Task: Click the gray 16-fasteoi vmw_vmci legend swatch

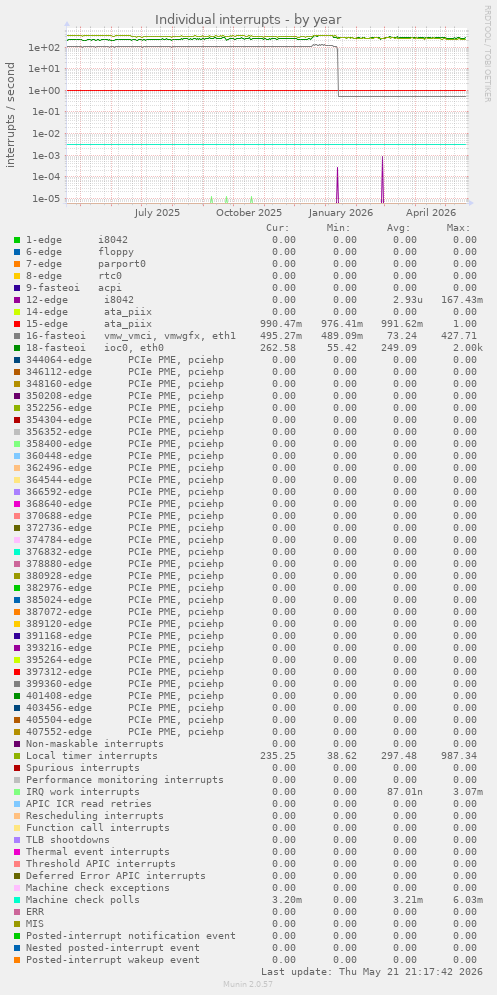Action: pos(17,336)
